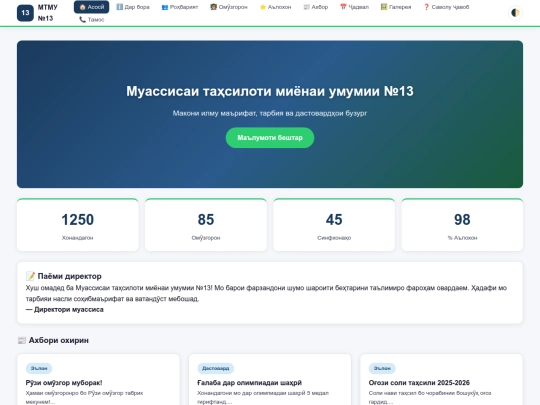Screen dimensions: 540x405
Task: Click the МТМУ №13 site name
Action: 48,13
